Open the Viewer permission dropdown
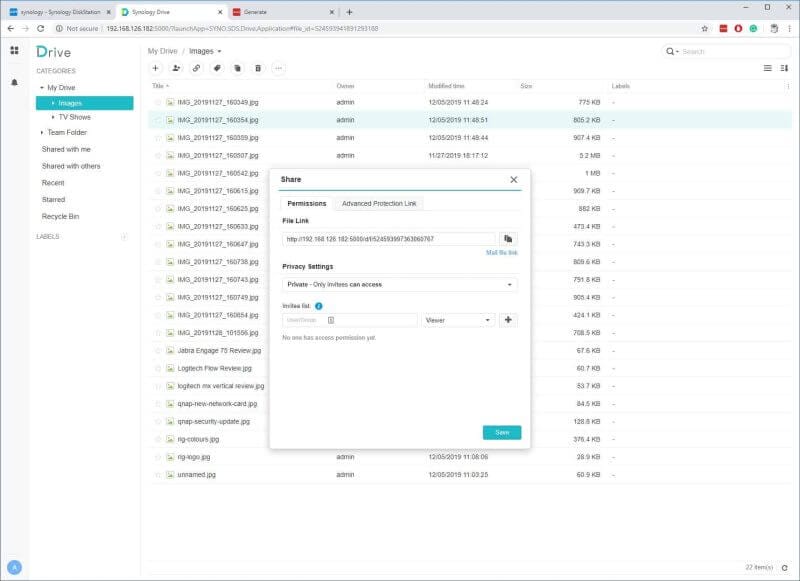The image size is (800, 581). coord(455,320)
